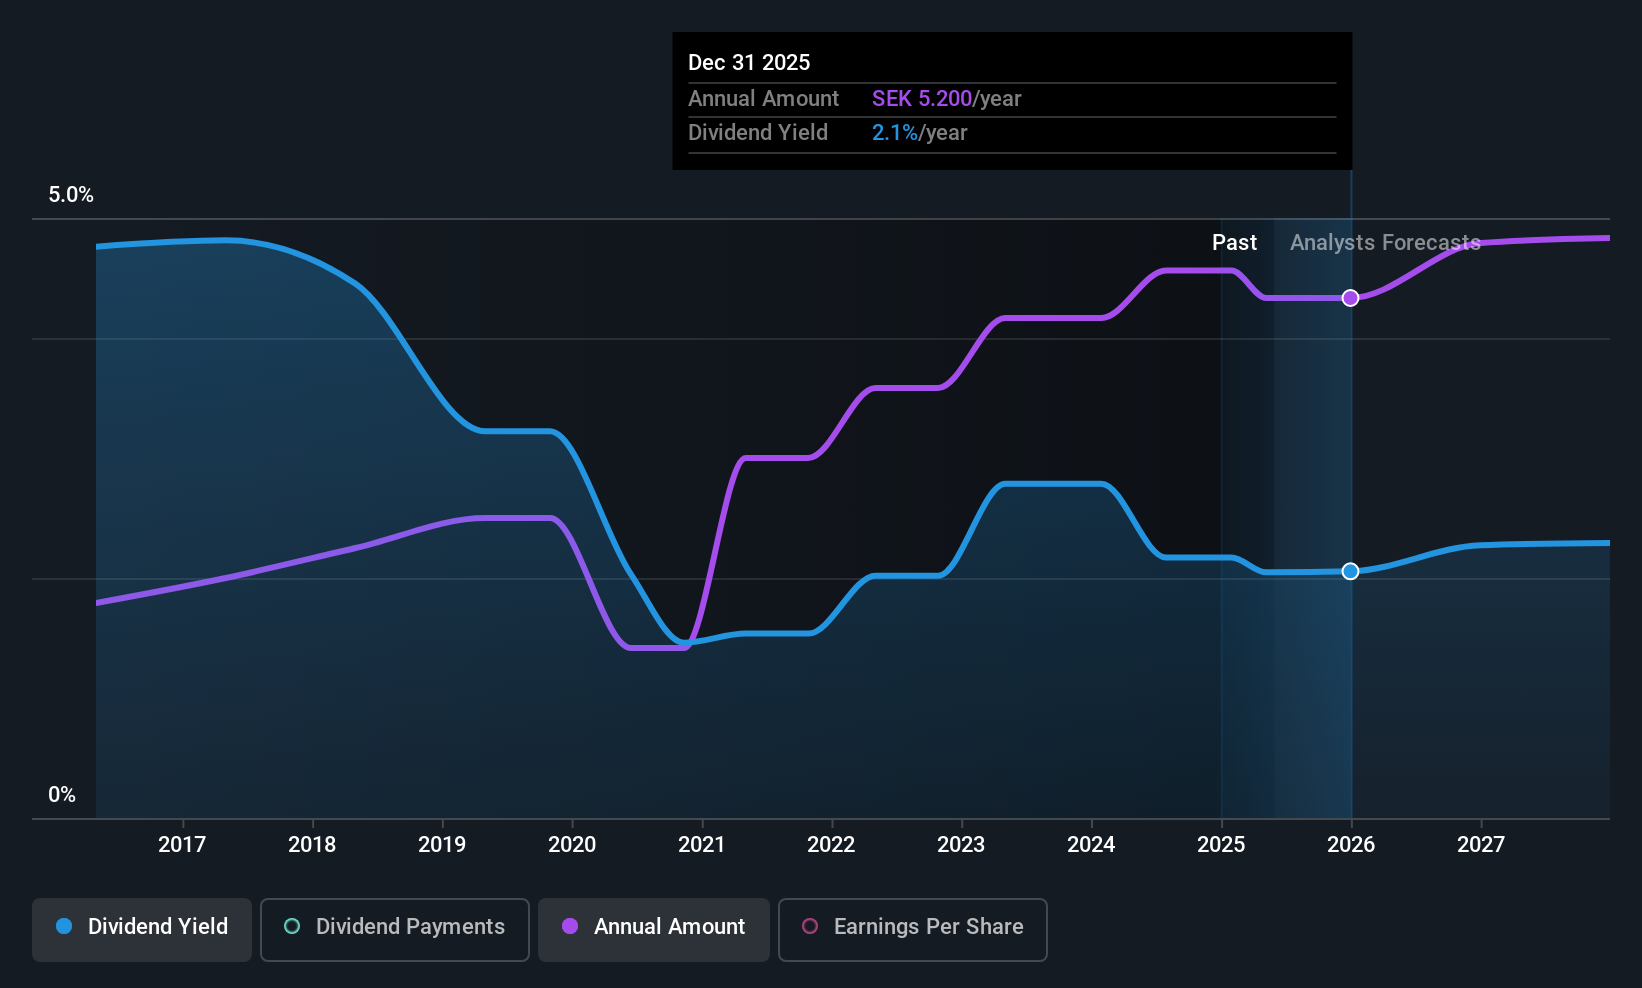Click the Dividend Yield tooltip row label
Image resolution: width=1642 pixels, height=988 pixels.
pos(758,133)
